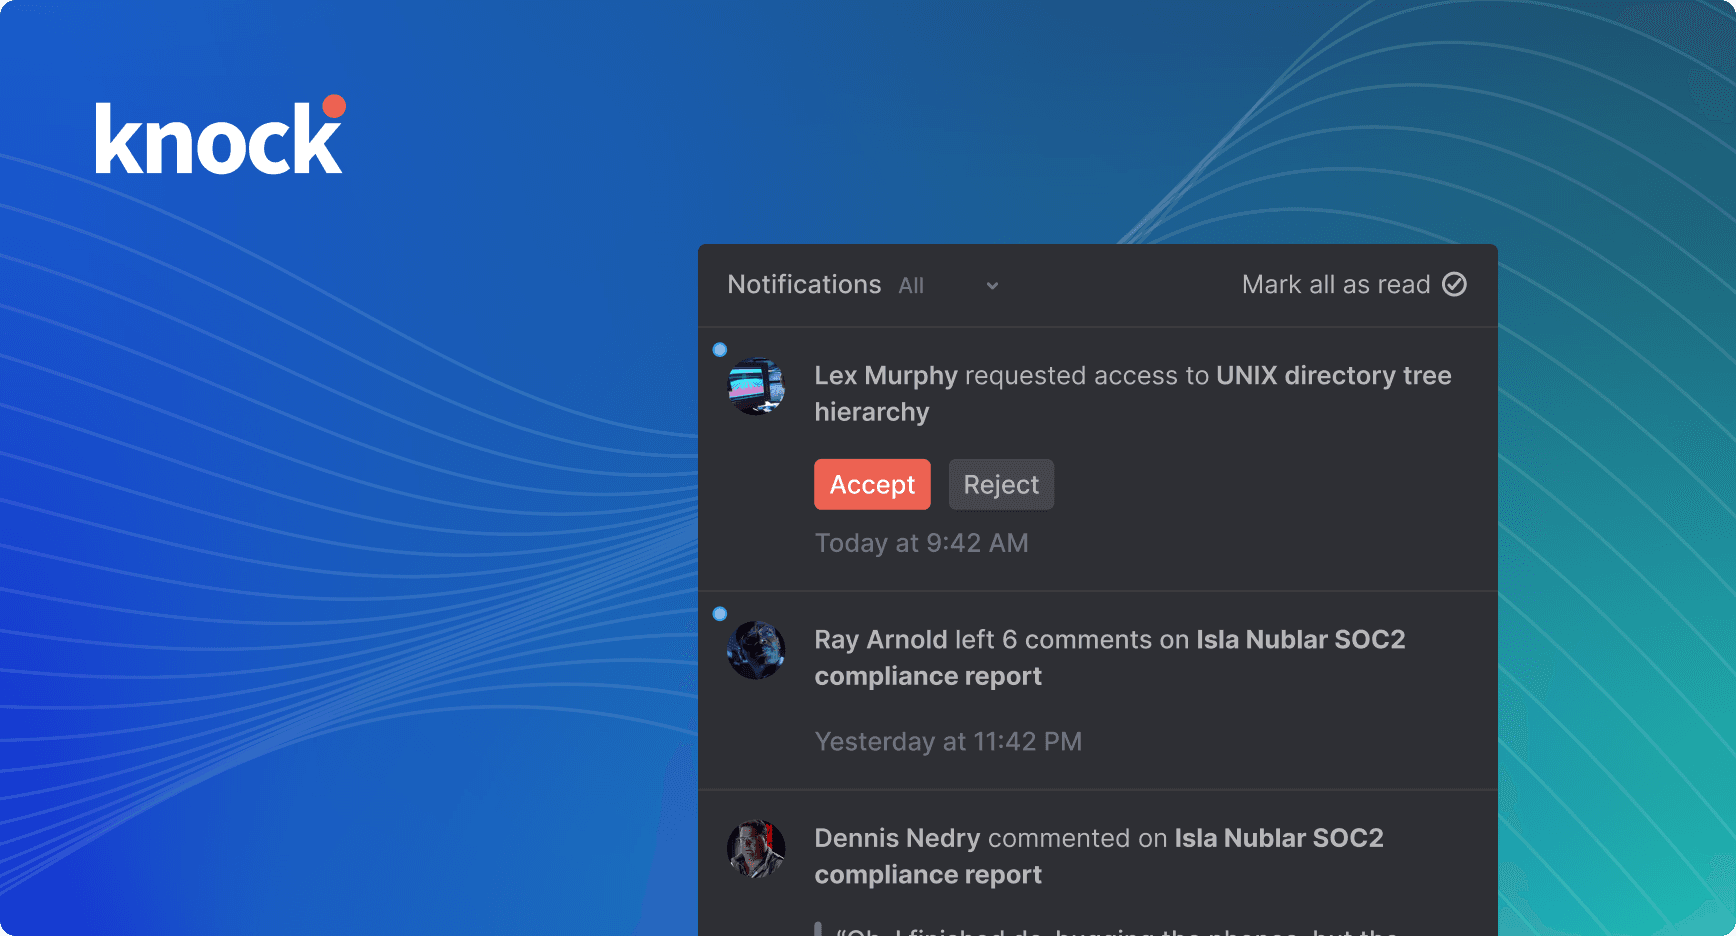Click the Ray Arnold name
The width and height of the screenshot is (1736, 936).
click(x=880, y=640)
